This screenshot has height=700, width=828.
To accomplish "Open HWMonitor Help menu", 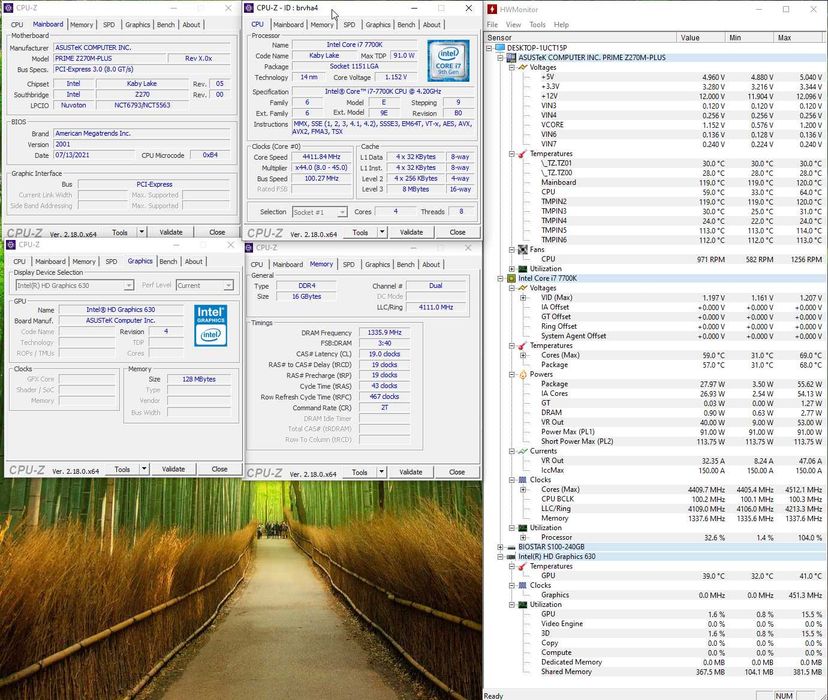I will 561,24.
